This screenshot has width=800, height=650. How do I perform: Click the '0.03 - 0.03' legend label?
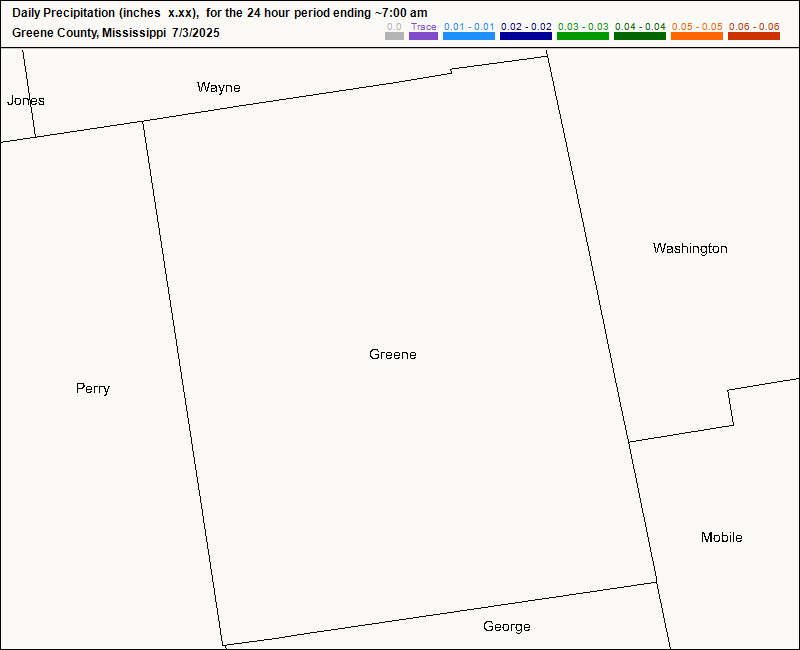(583, 27)
